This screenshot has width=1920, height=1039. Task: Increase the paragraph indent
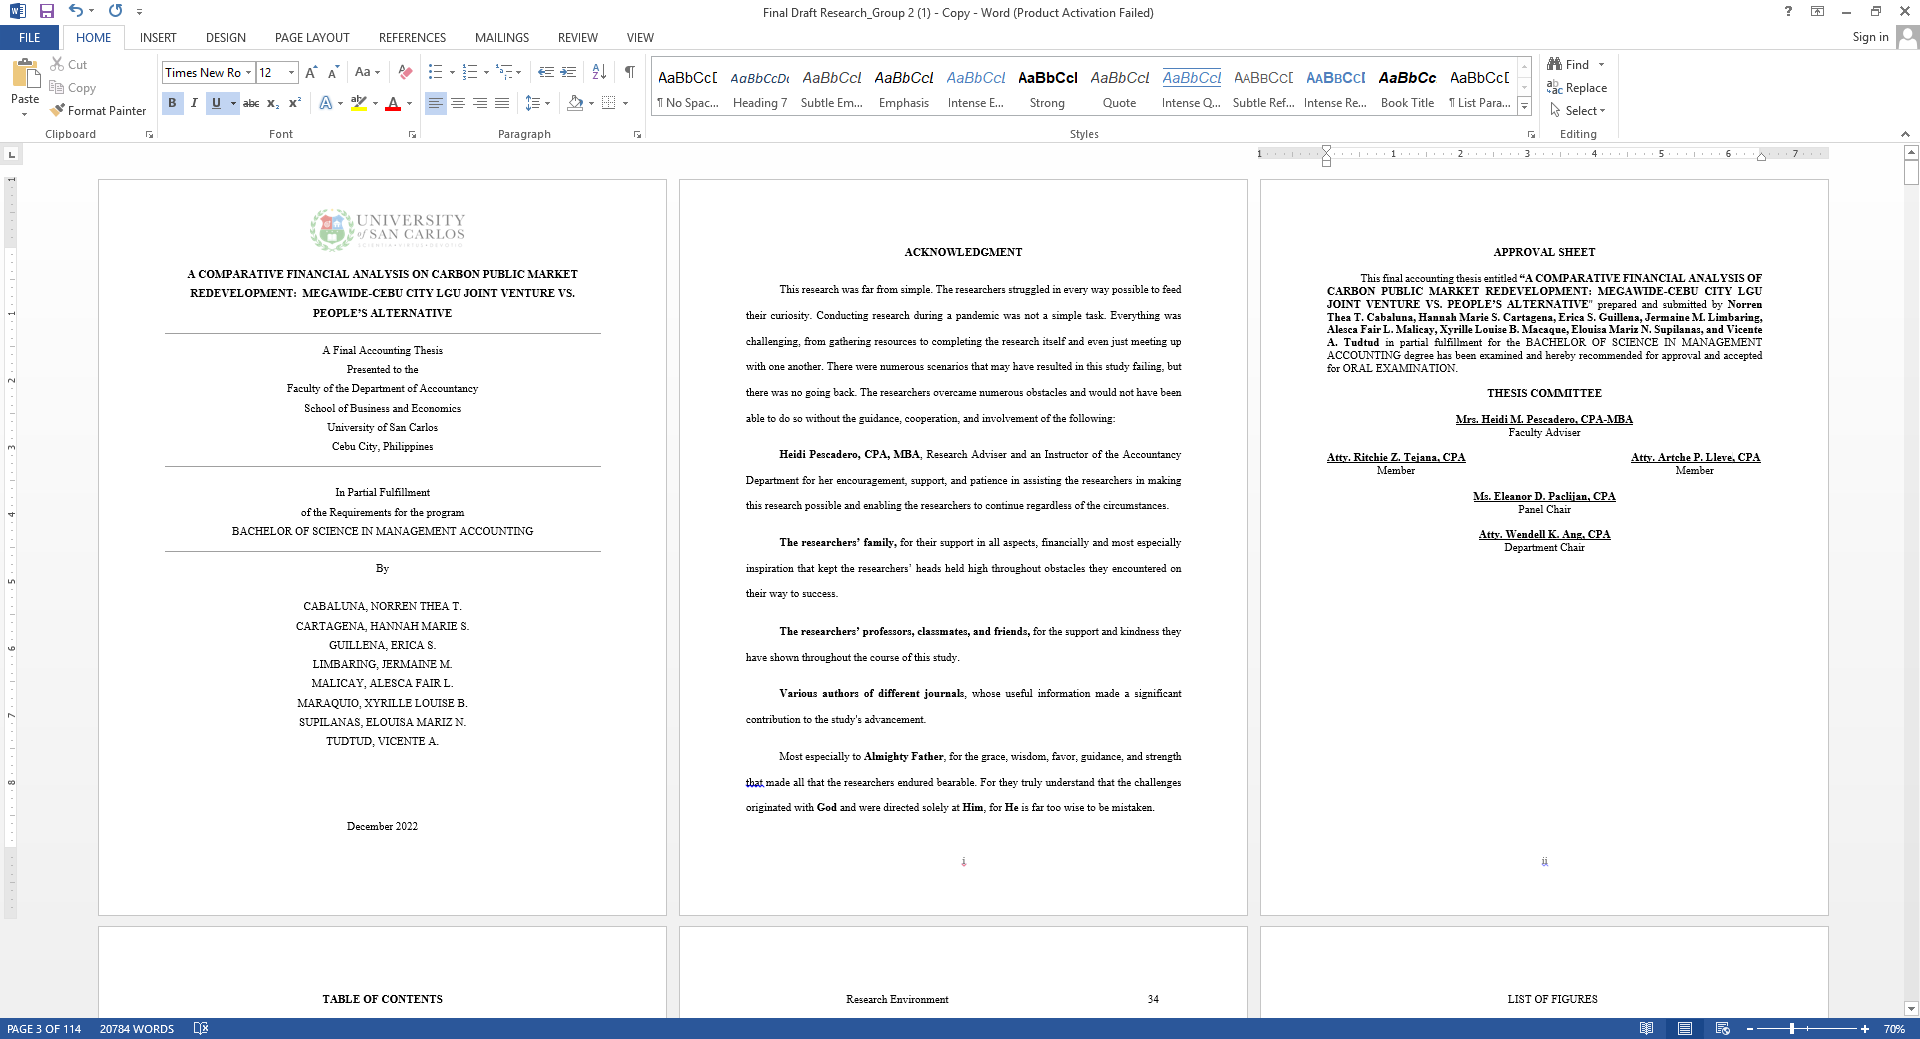click(x=568, y=72)
